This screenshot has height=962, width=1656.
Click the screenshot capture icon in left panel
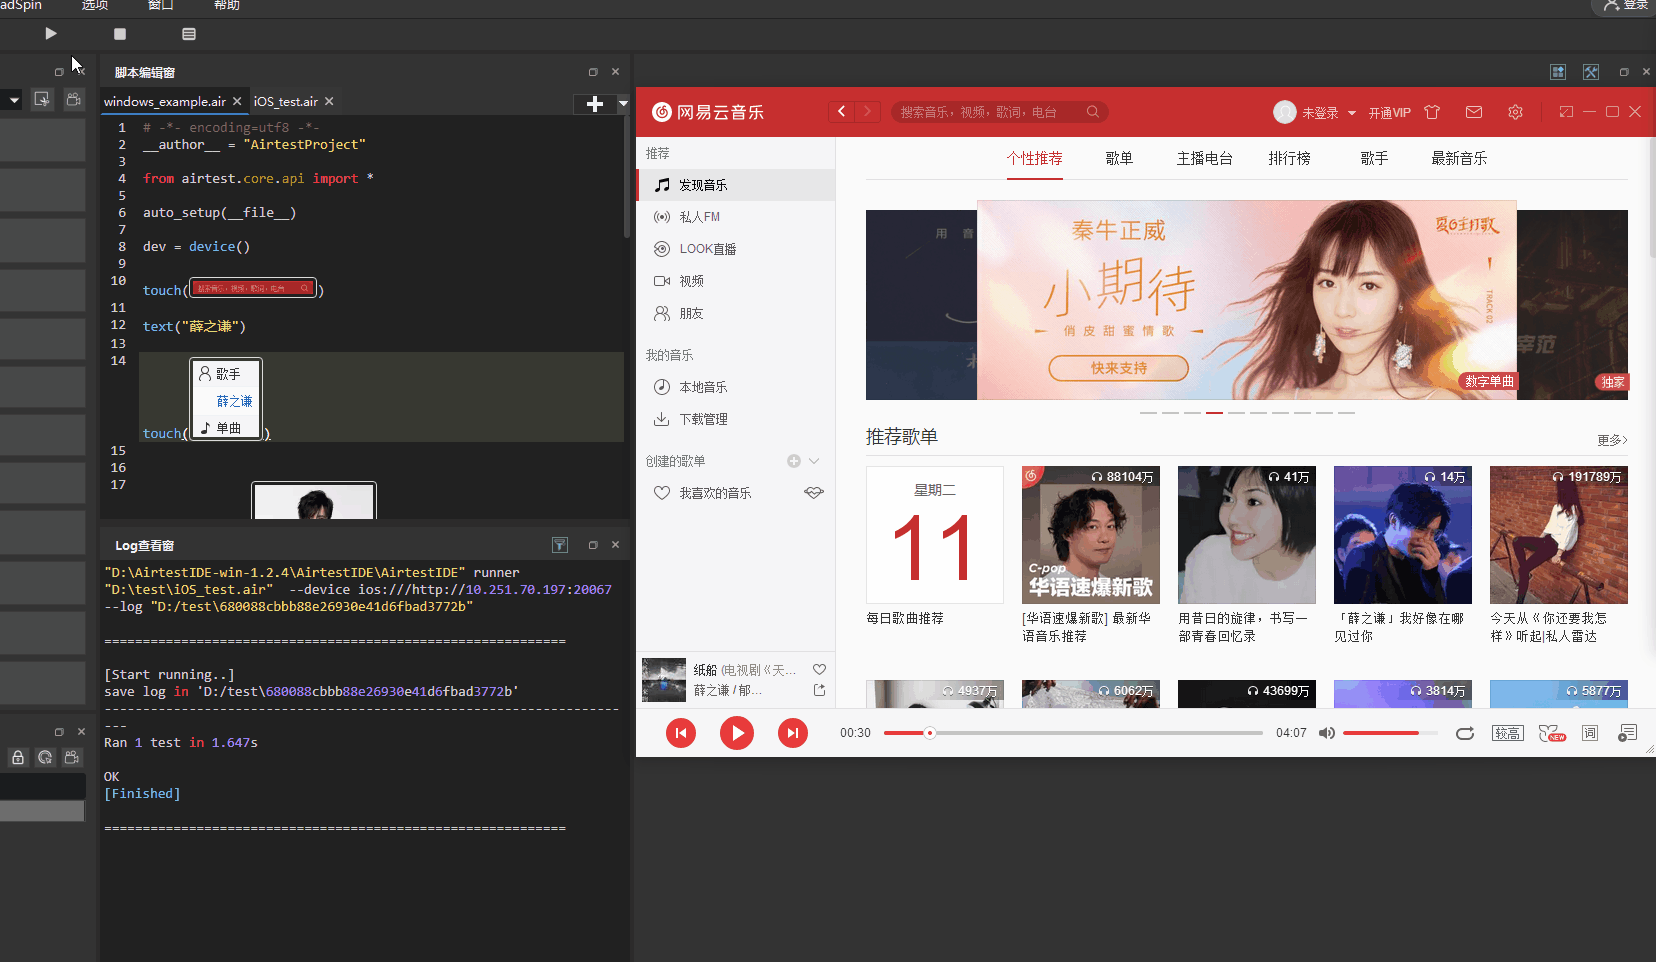(x=42, y=99)
